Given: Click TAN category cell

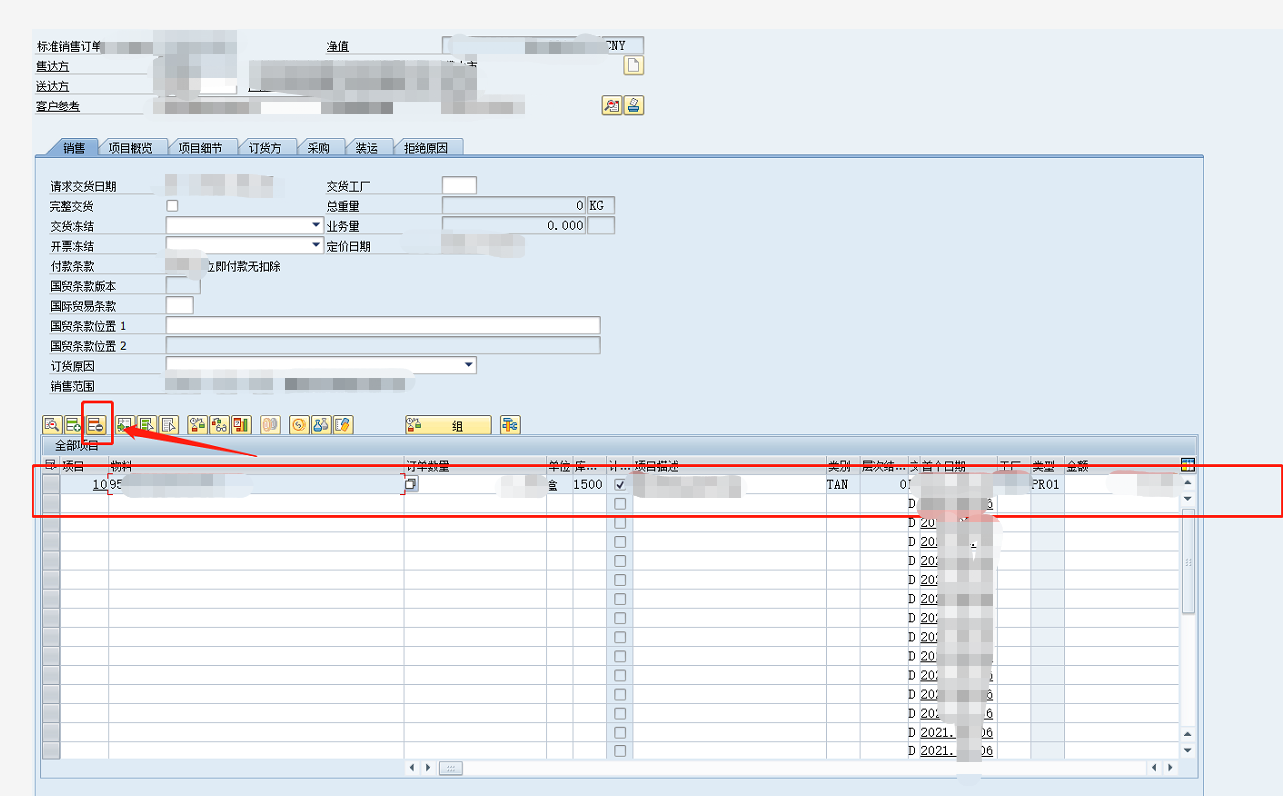Looking at the screenshot, I should point(843,485).
